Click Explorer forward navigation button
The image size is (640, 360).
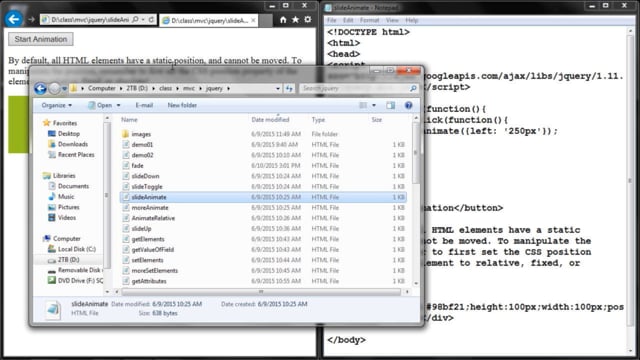[x=54, y=88]
